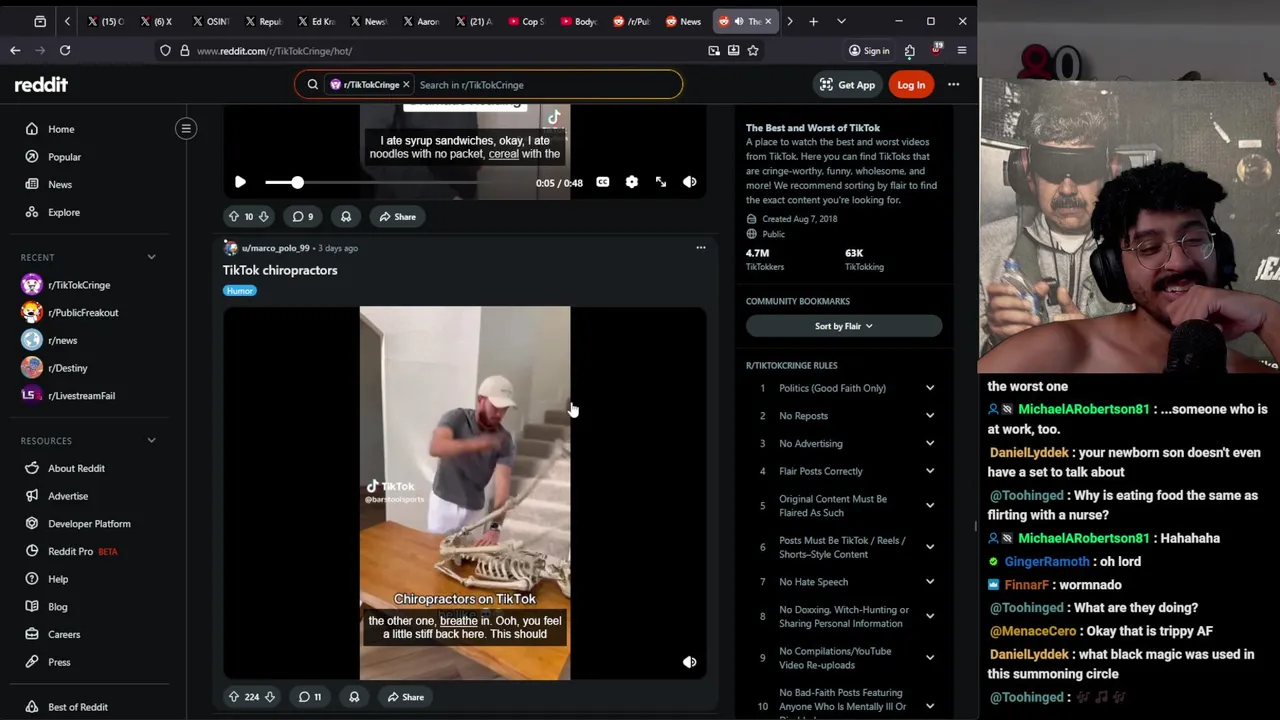Open Firefox hamburger menu
This screenshot has height=720, width=1280.
tap(962, 50)
